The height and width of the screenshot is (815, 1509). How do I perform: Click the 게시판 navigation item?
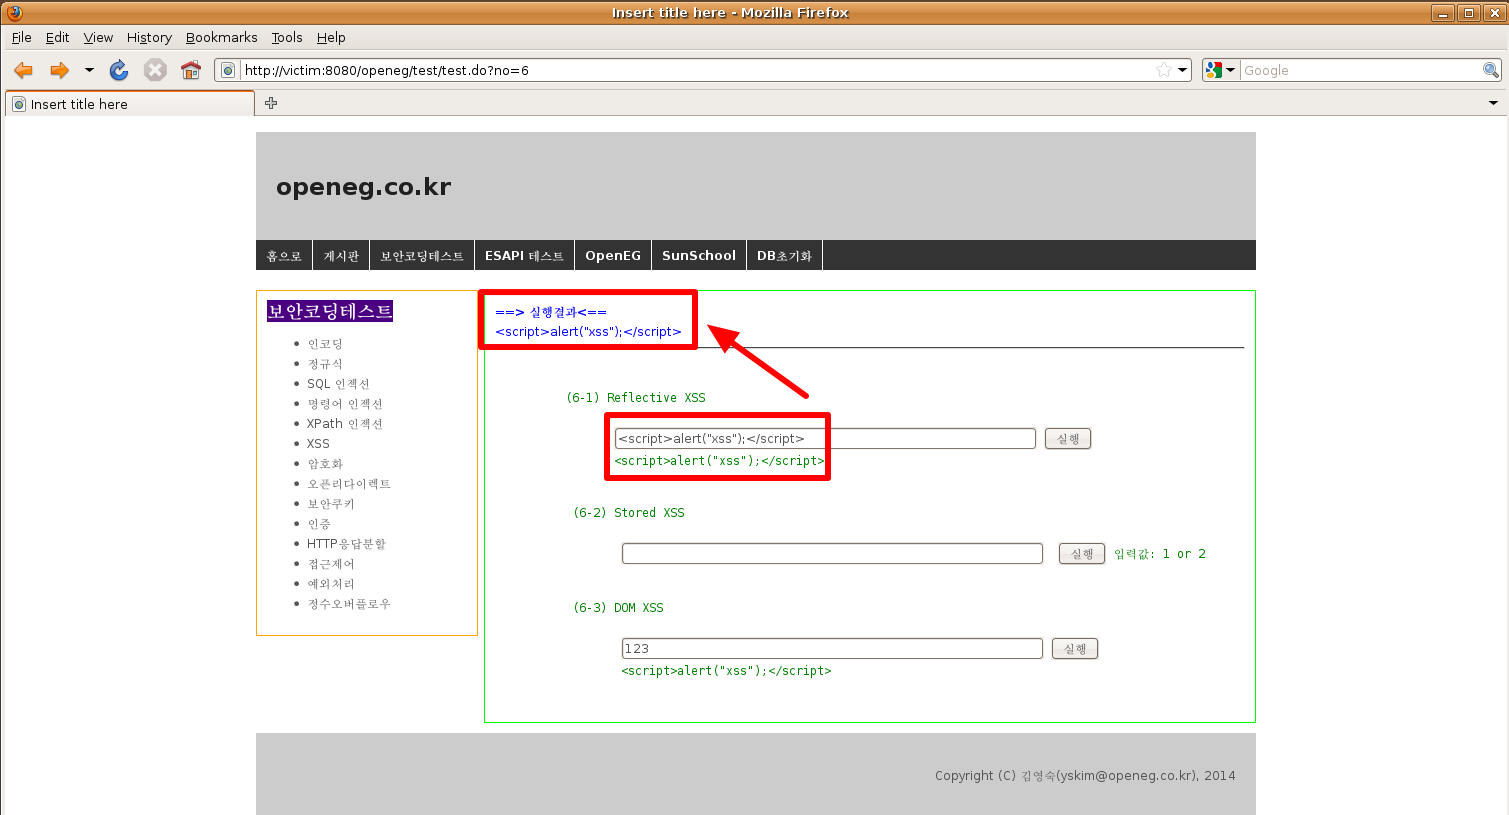[x=341, y=255]
